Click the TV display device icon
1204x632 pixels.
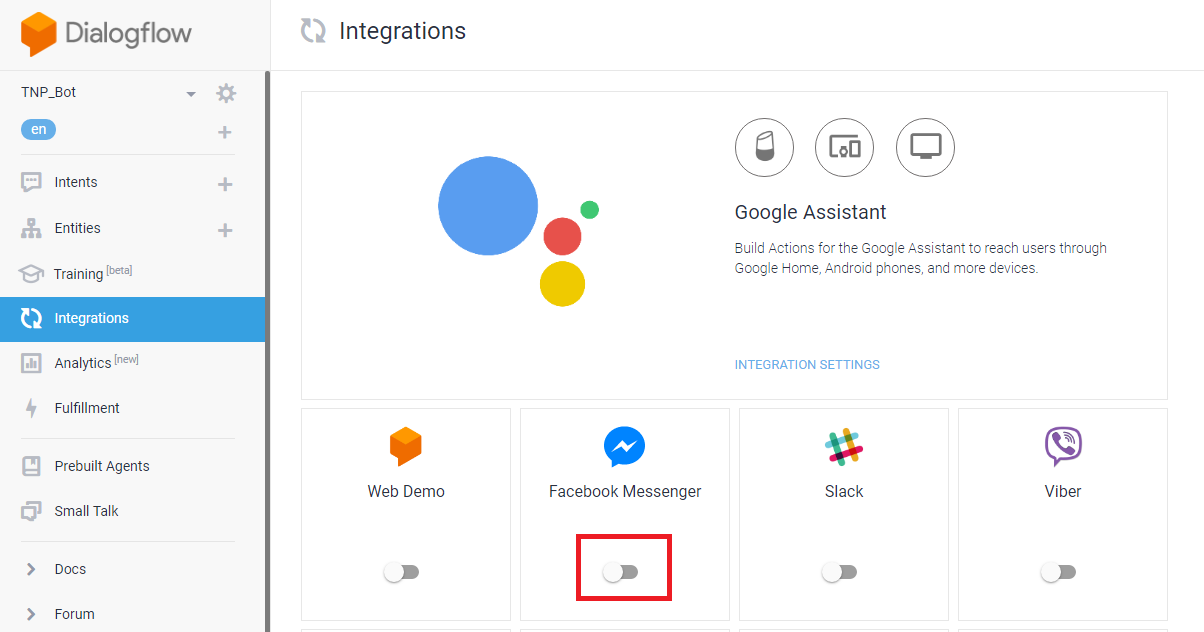click(x=925, y=148)
